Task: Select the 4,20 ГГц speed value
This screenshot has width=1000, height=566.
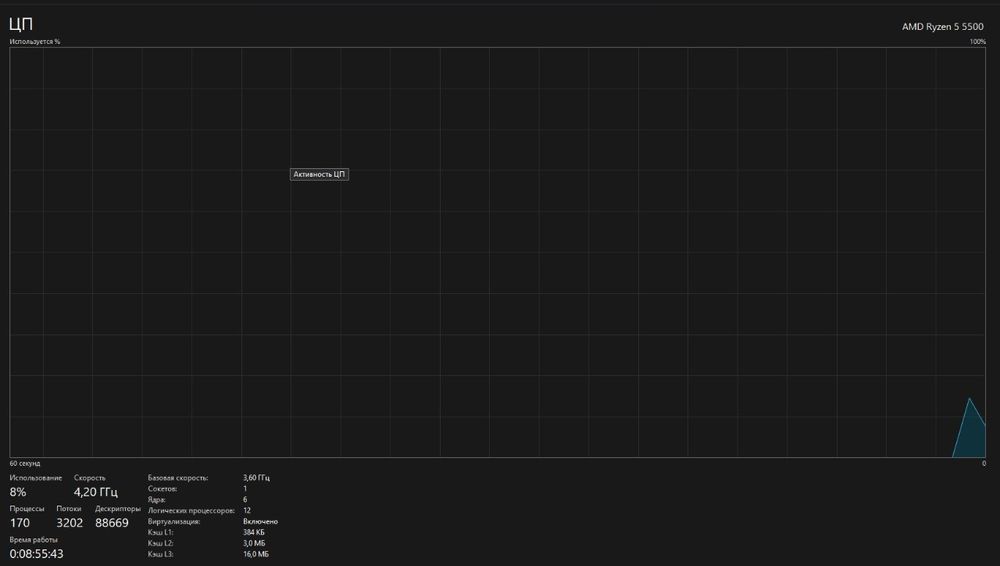Action: (x=96, y=492)
